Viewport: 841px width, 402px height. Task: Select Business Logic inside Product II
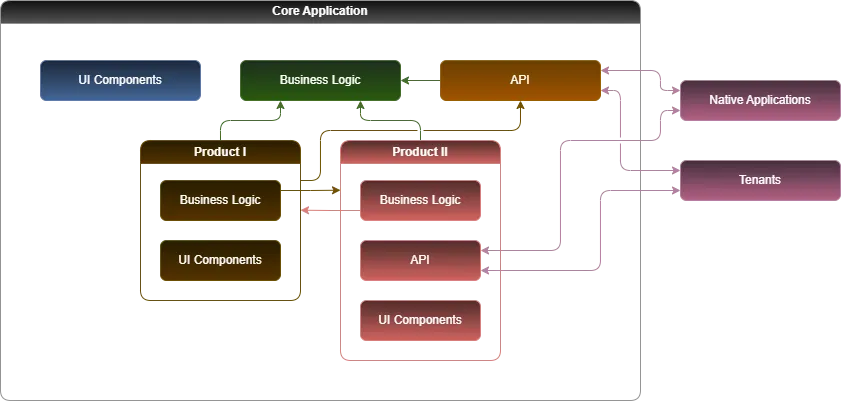[x=420, y=200]
